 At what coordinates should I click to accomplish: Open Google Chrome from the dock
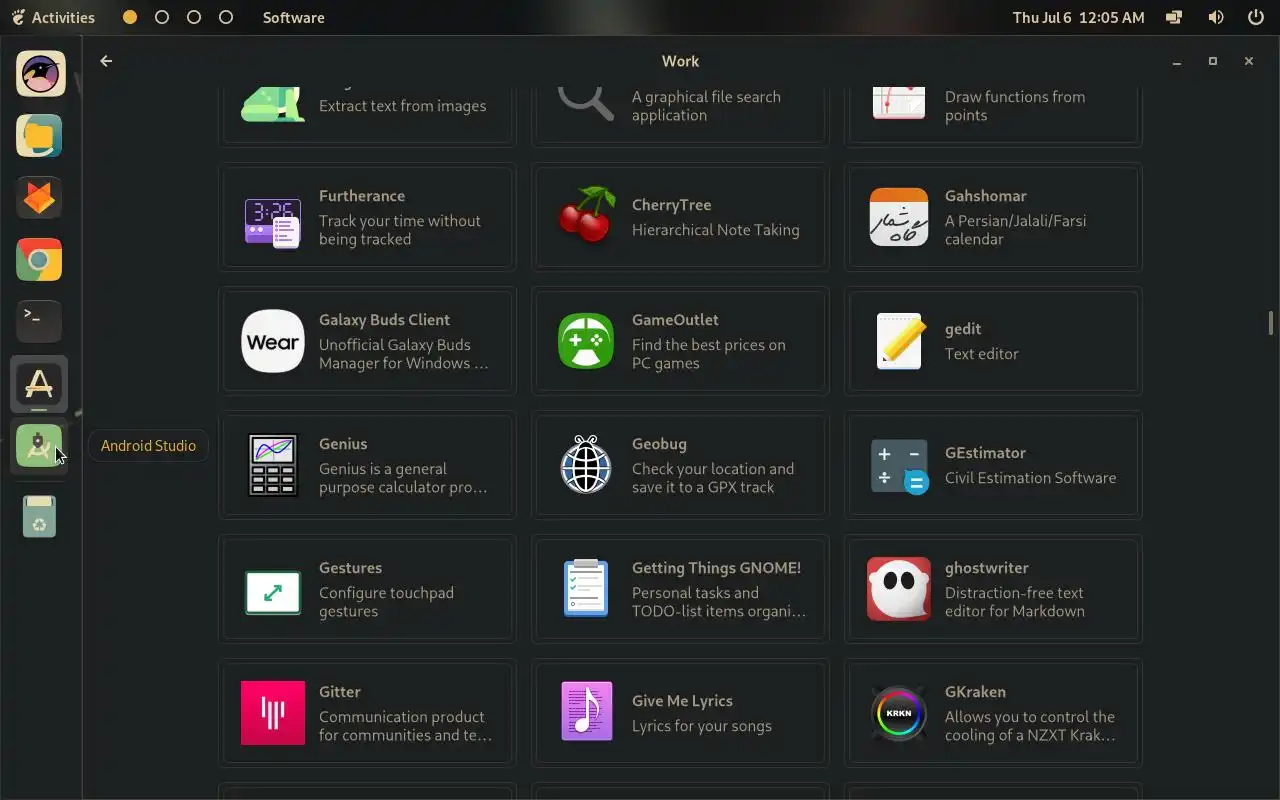click(x=39, y=260)
